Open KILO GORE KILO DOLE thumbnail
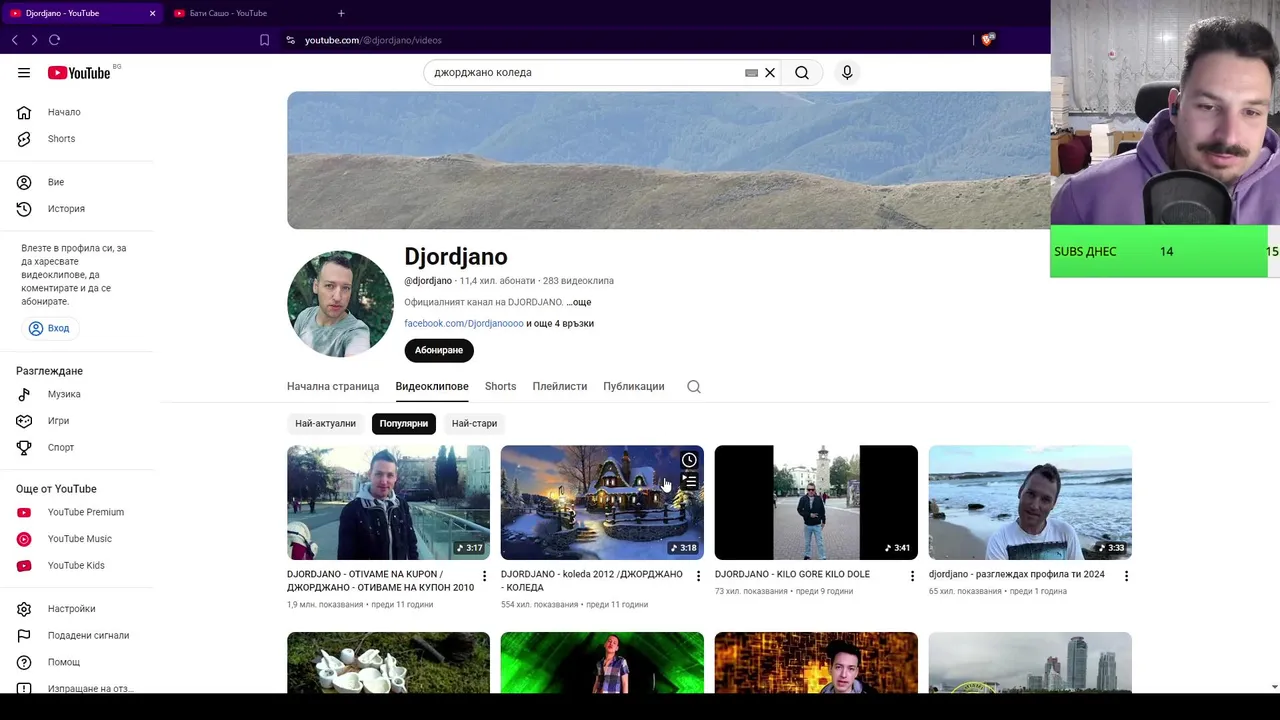The image size is (1280, 720). coord(816,502)
